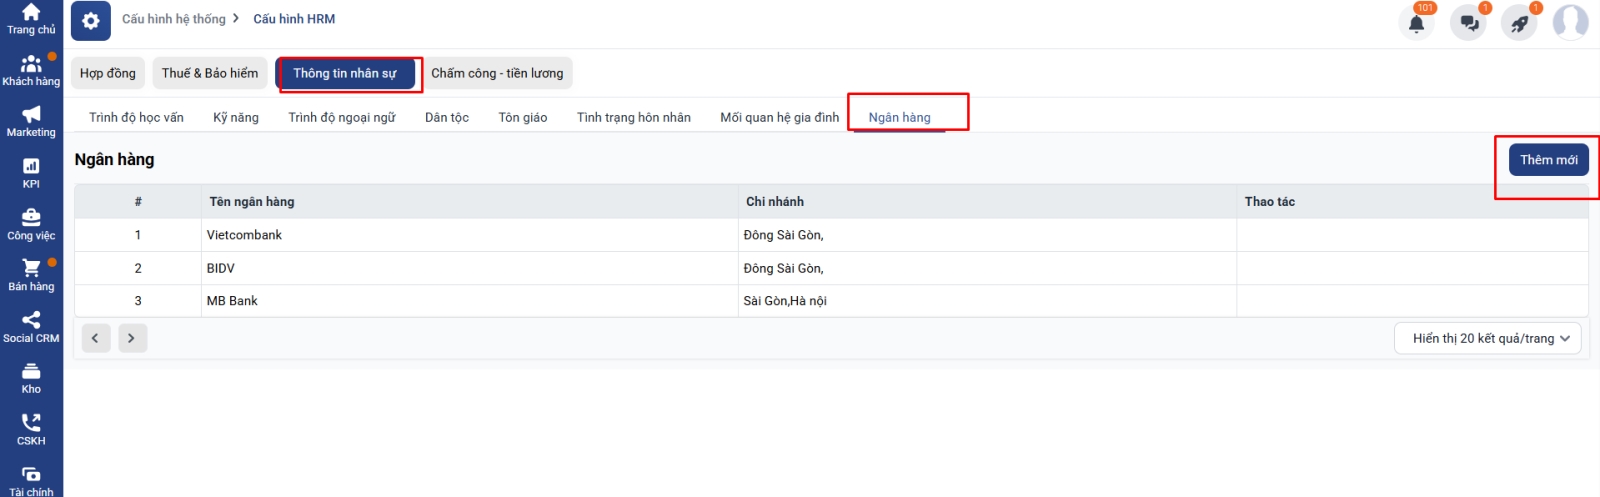The image size is (1600, 497).
Task: Click the rocket icon in header
Action: click(x=1519, y=23)
